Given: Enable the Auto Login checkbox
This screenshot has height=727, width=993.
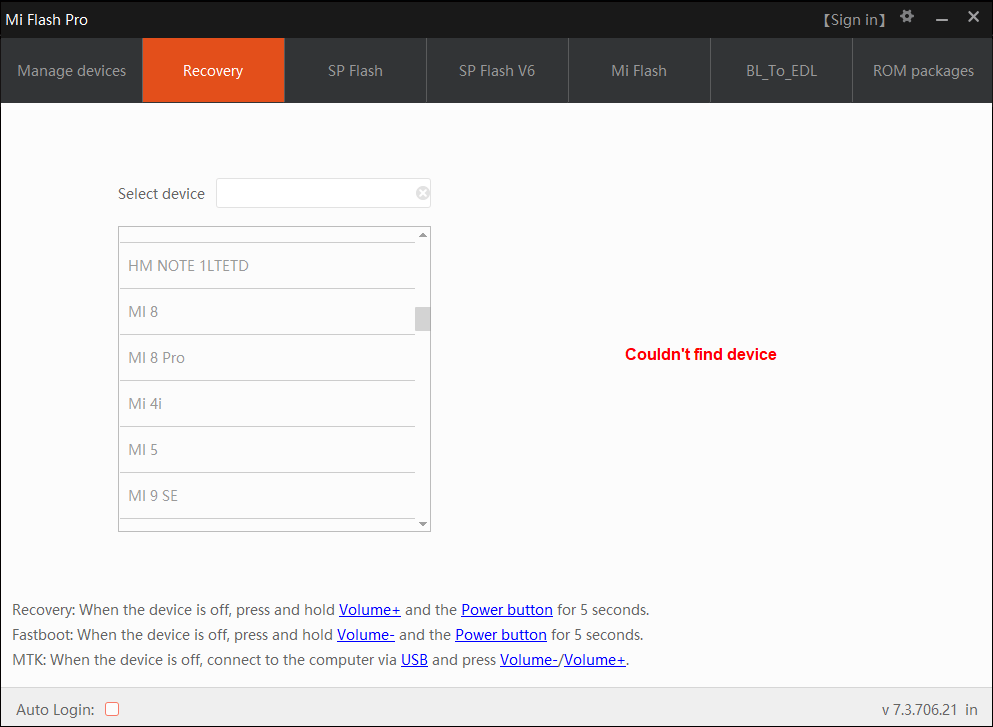Looking at the screenshot, I should (112, 708).
